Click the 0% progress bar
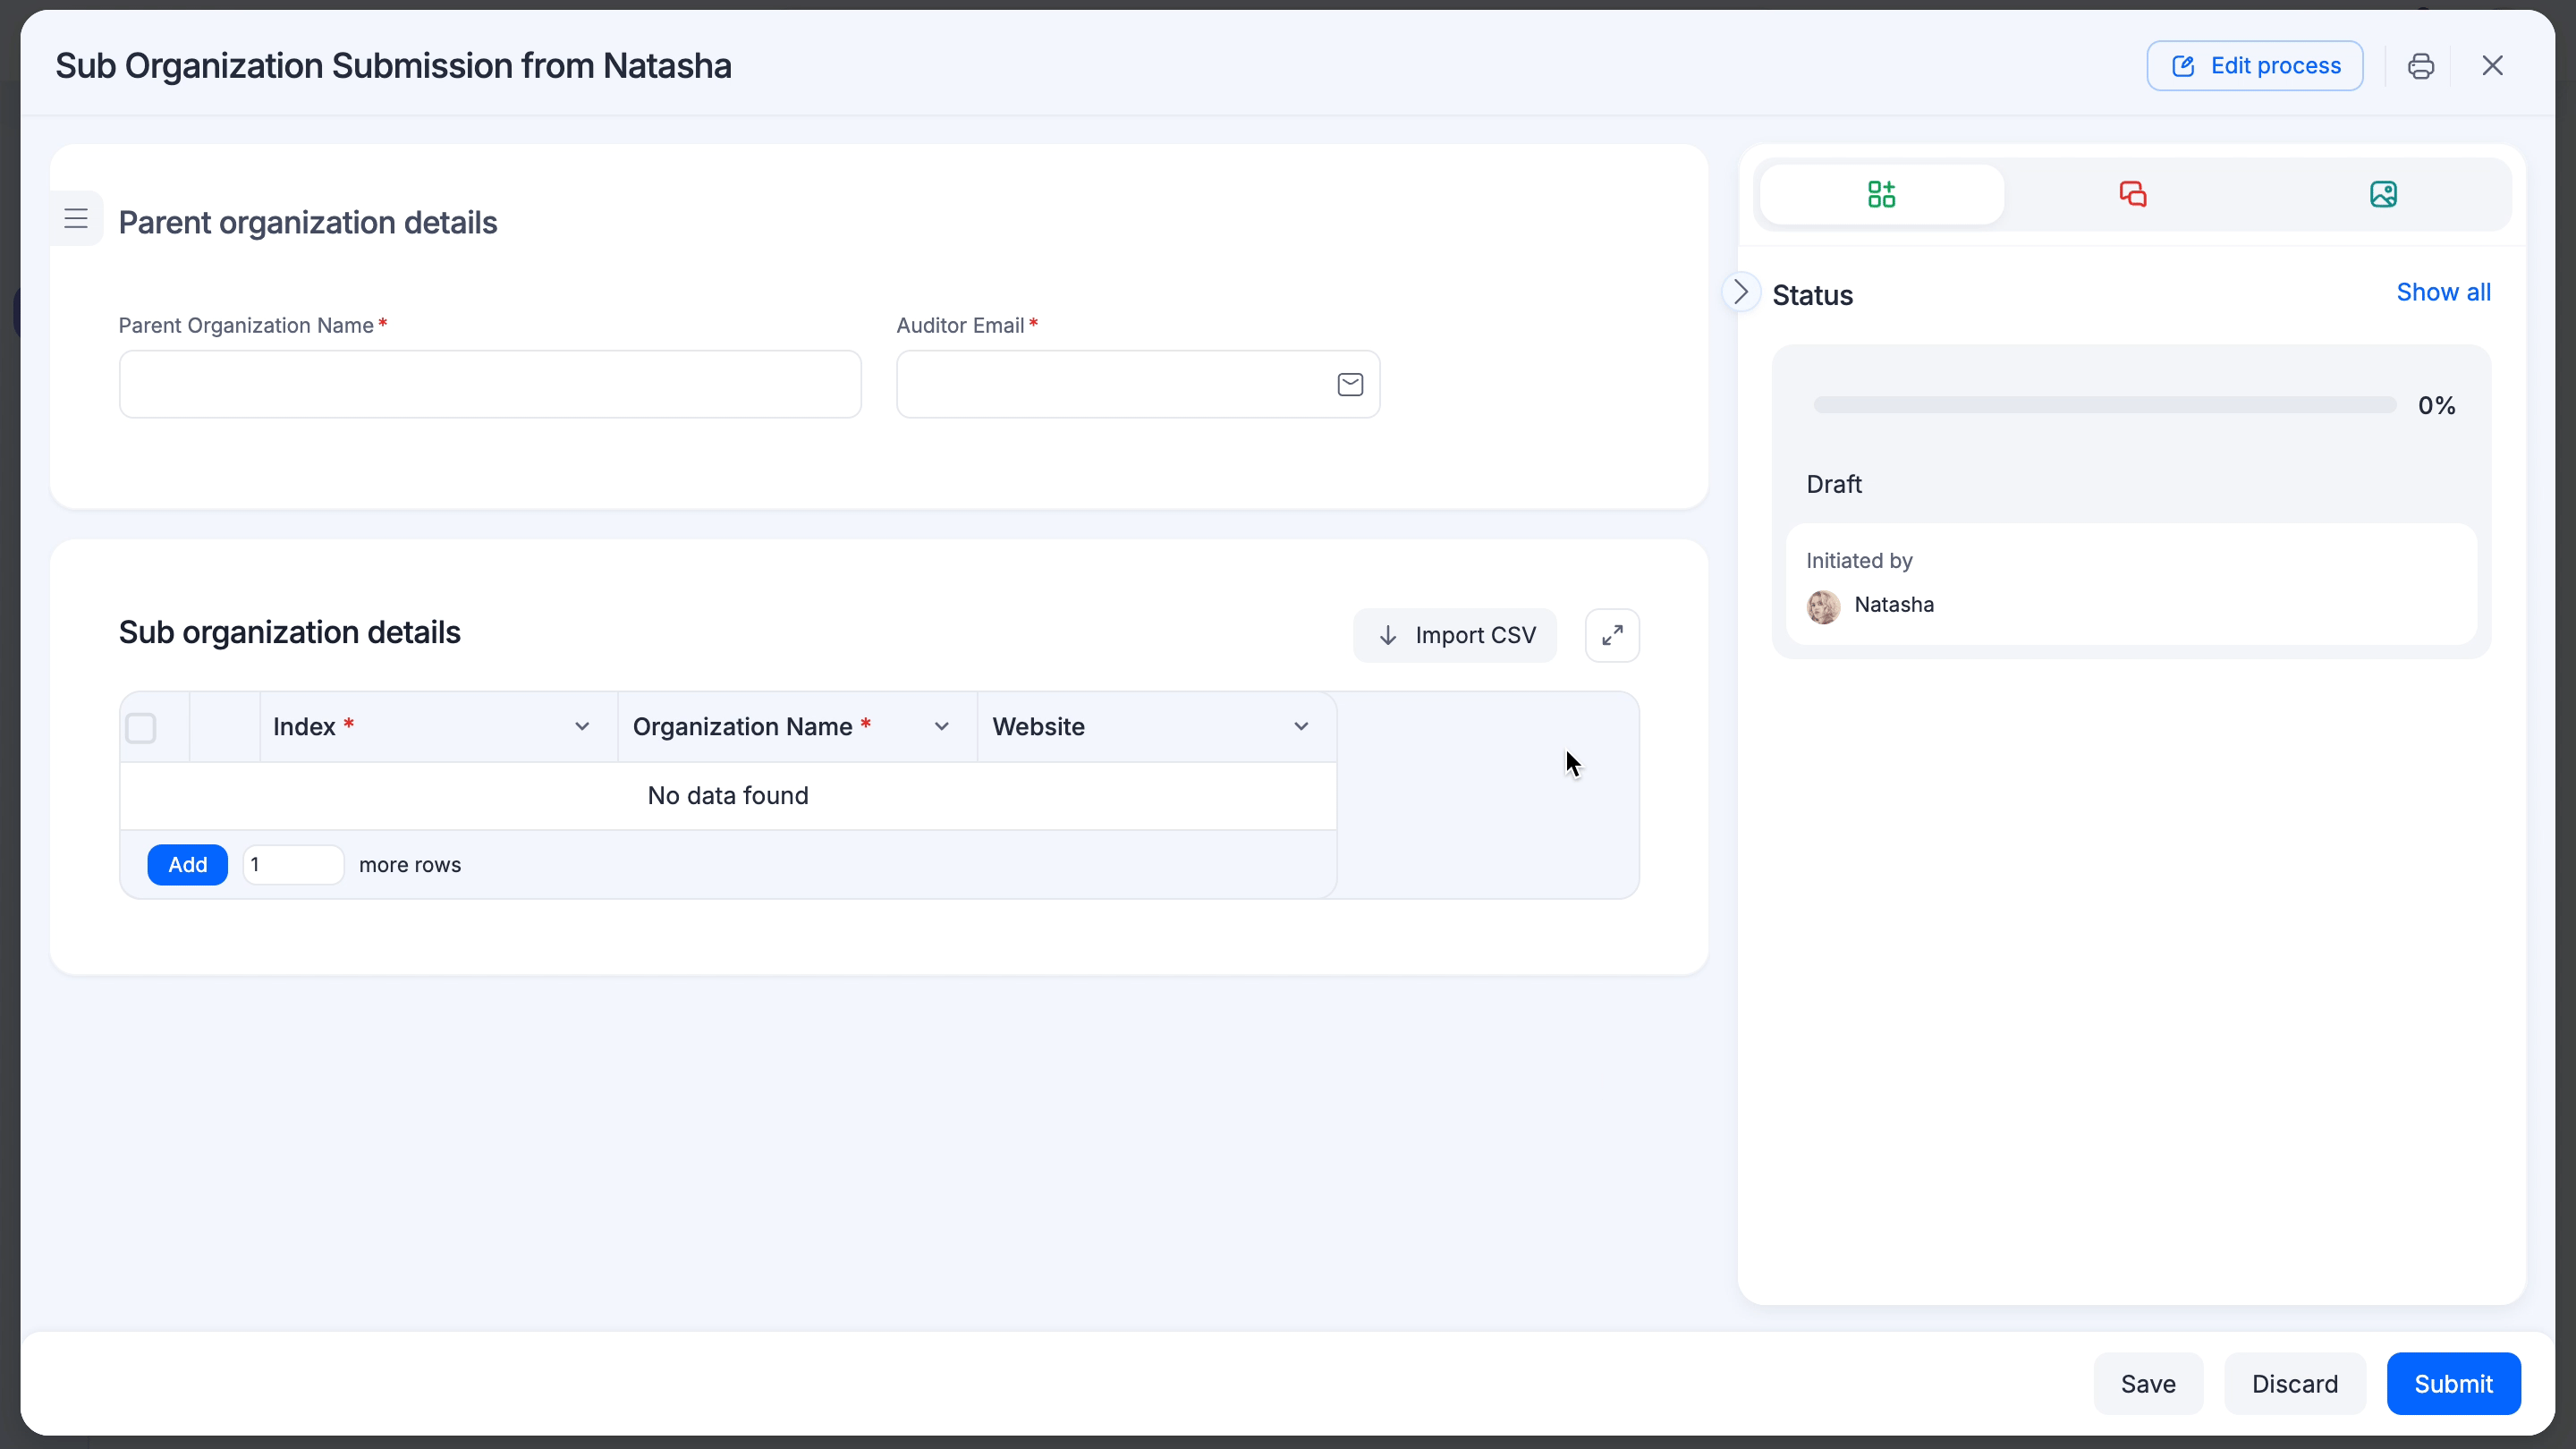 [2104, 405]
